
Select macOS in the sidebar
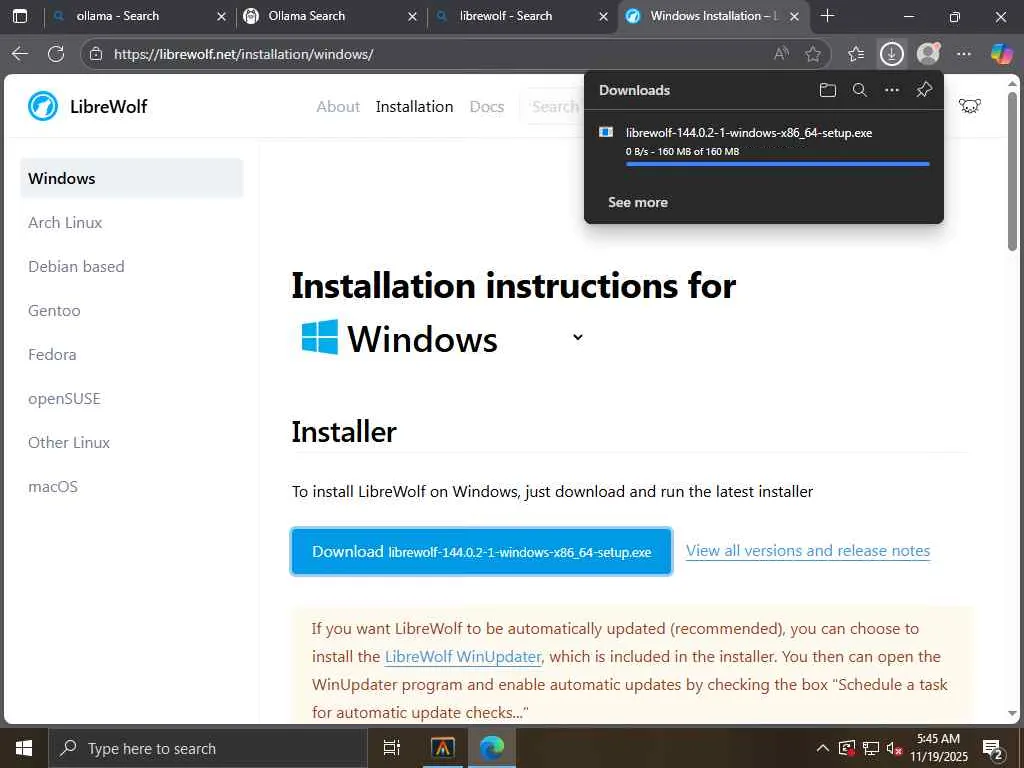[53, 487]
